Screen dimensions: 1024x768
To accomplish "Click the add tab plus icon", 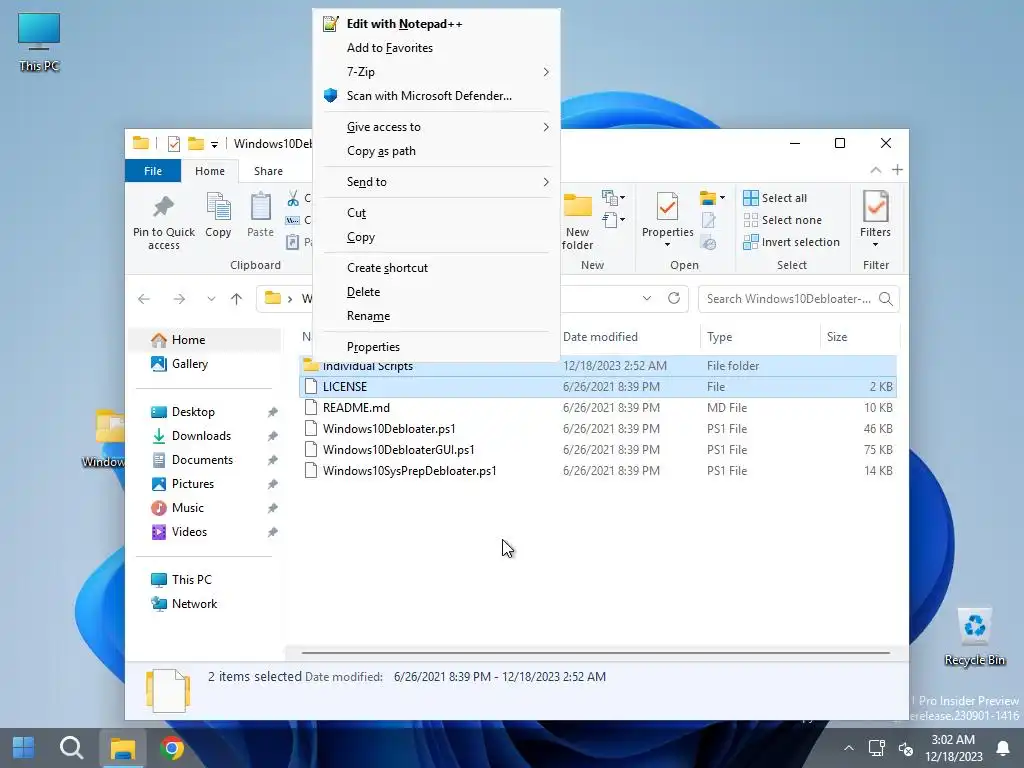I will [x=897, y=170].
